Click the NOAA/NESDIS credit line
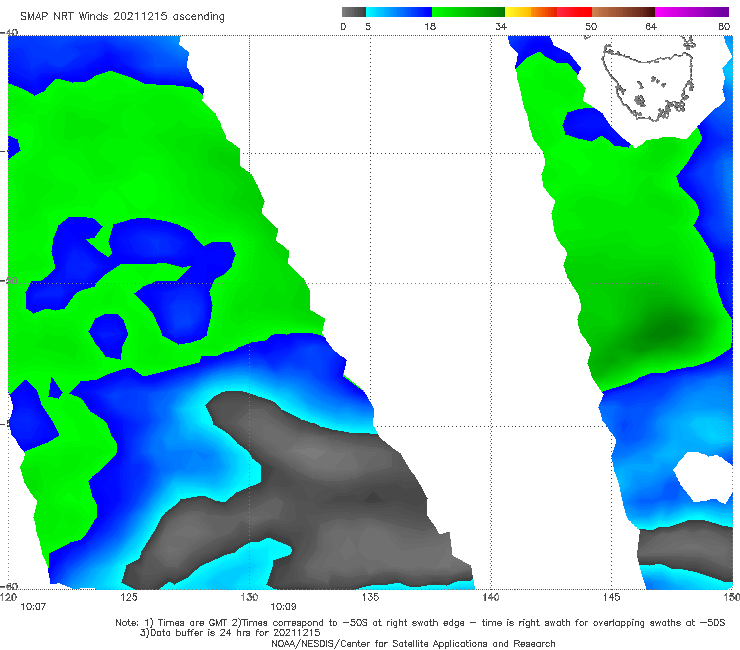740x650 pixels. [413, 643]
